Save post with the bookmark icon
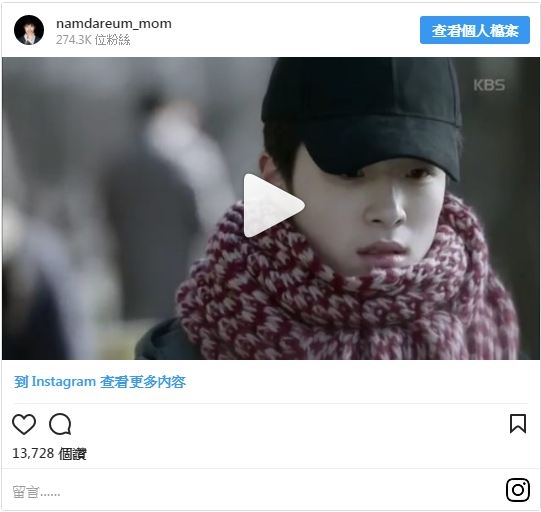Viewport: 541px width, 512px height. (x=518, y=424)
